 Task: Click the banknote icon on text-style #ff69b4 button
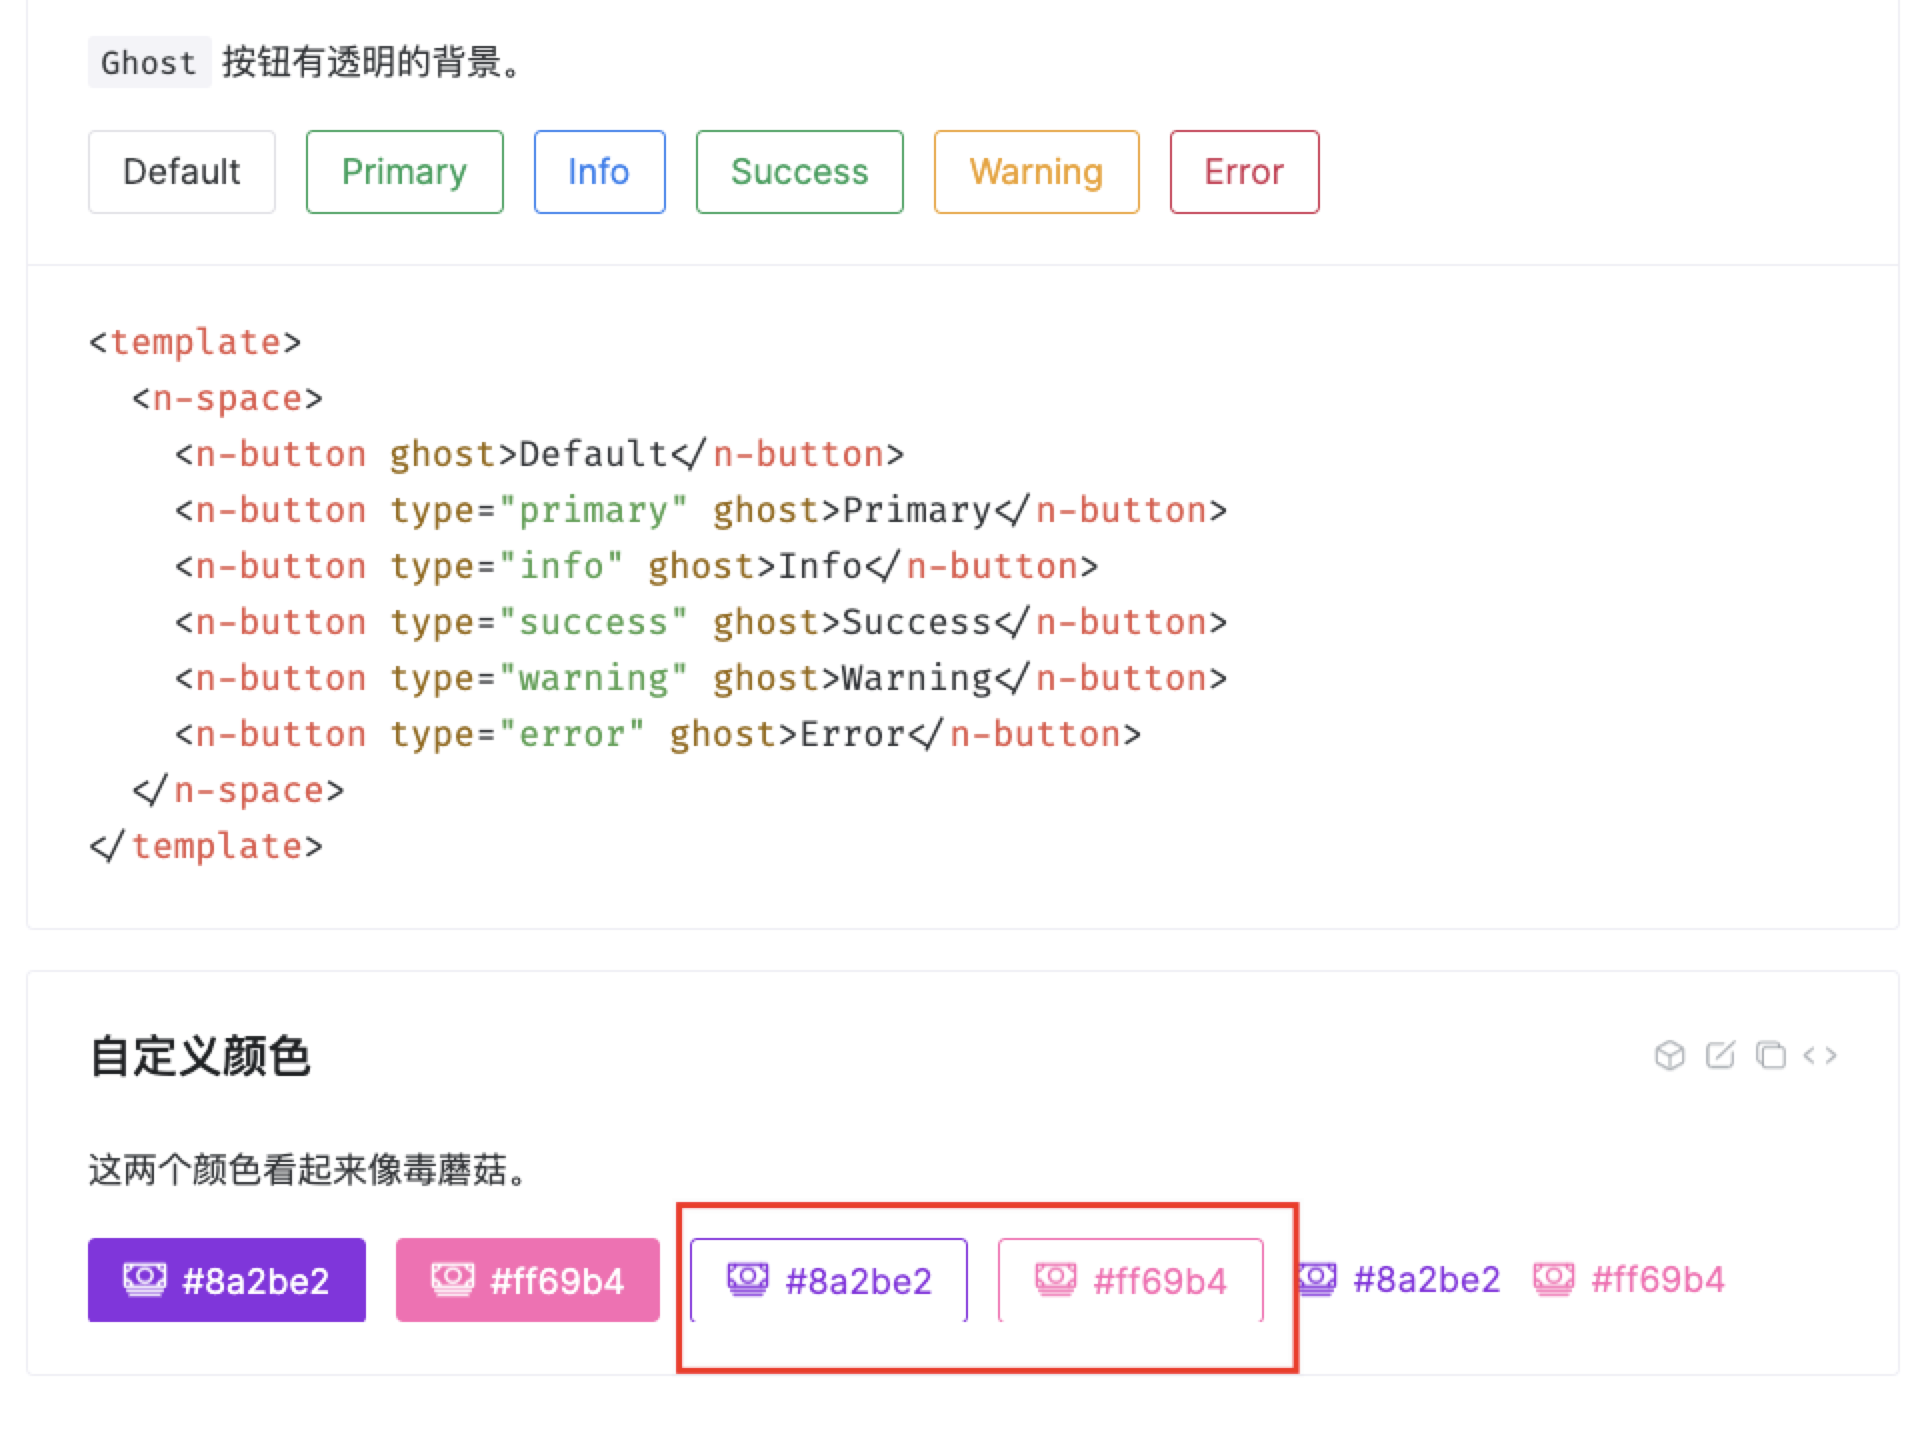[1554, 1278]
